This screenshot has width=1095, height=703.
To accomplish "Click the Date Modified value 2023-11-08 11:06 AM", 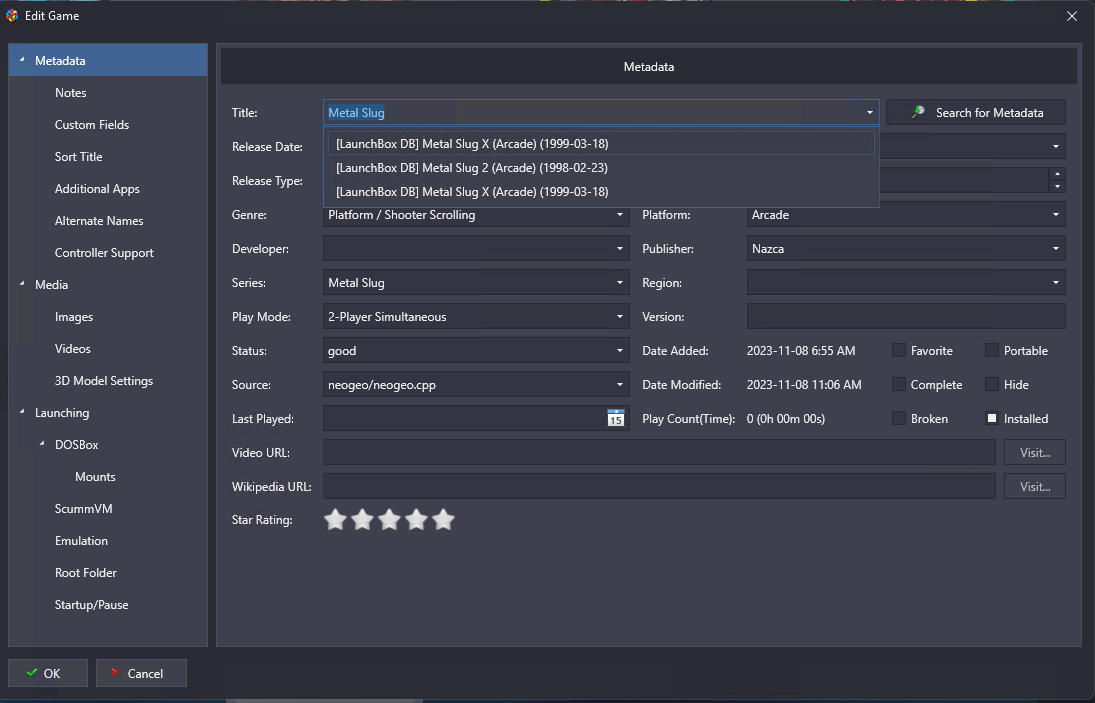I will [x=804, y=385].
